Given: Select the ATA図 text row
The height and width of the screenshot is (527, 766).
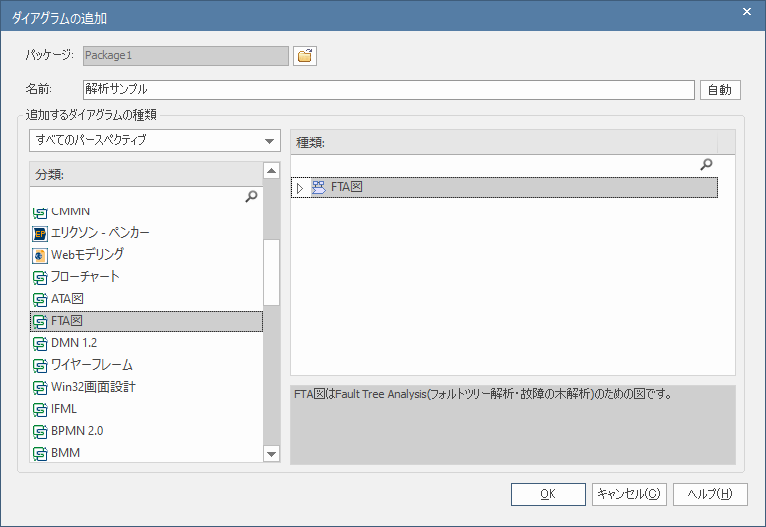Looking at the screenshot, I should tap(67, 299).
